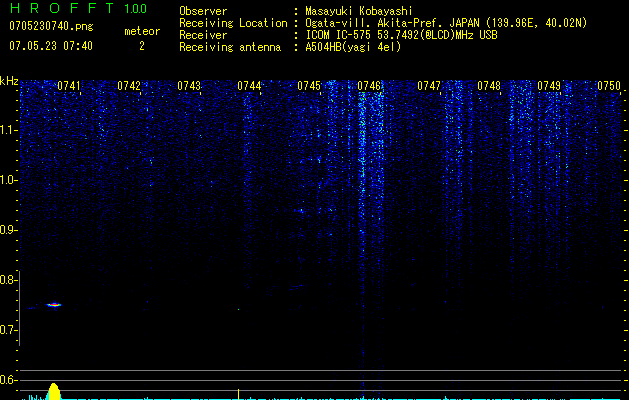This screenshot has width=629, height=400.
Task: Click the small green dot echo near 0744
Action: (238, 309)
